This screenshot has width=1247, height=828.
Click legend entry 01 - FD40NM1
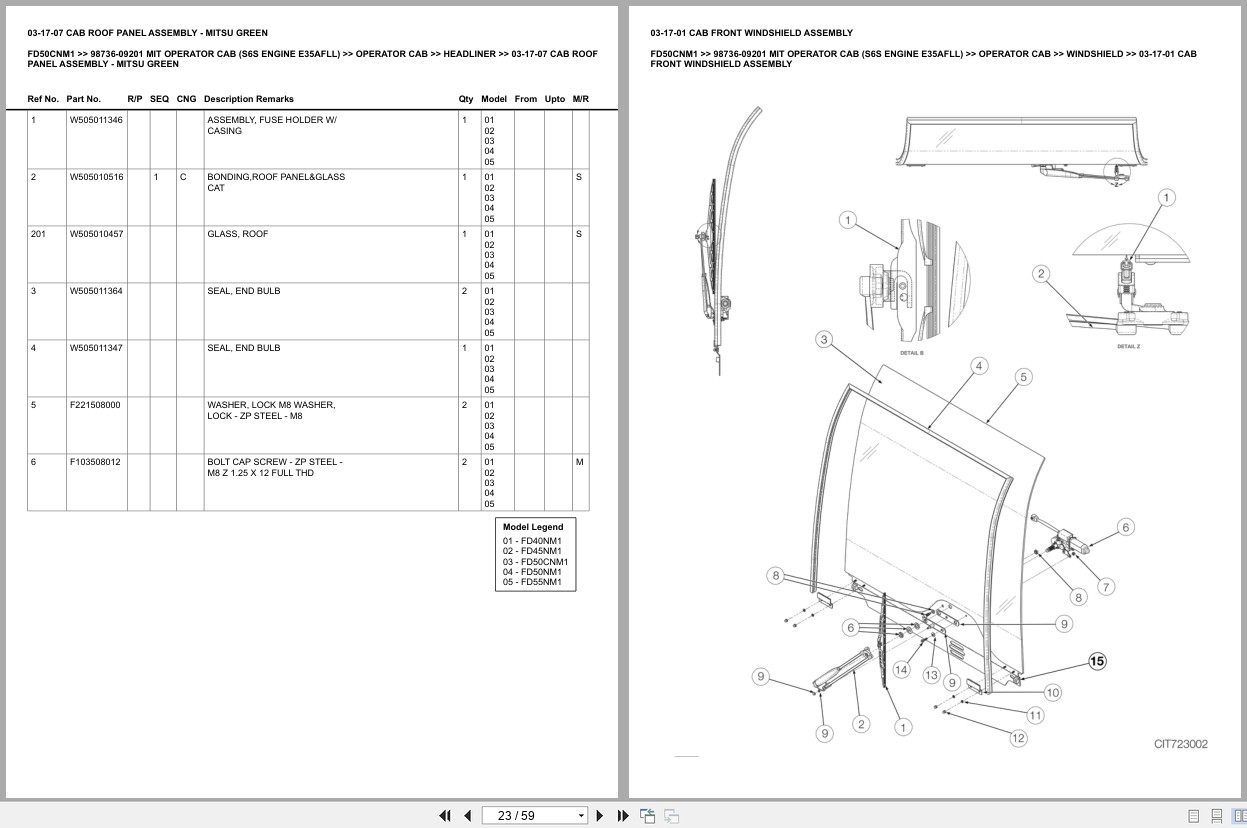click(532, 541)
